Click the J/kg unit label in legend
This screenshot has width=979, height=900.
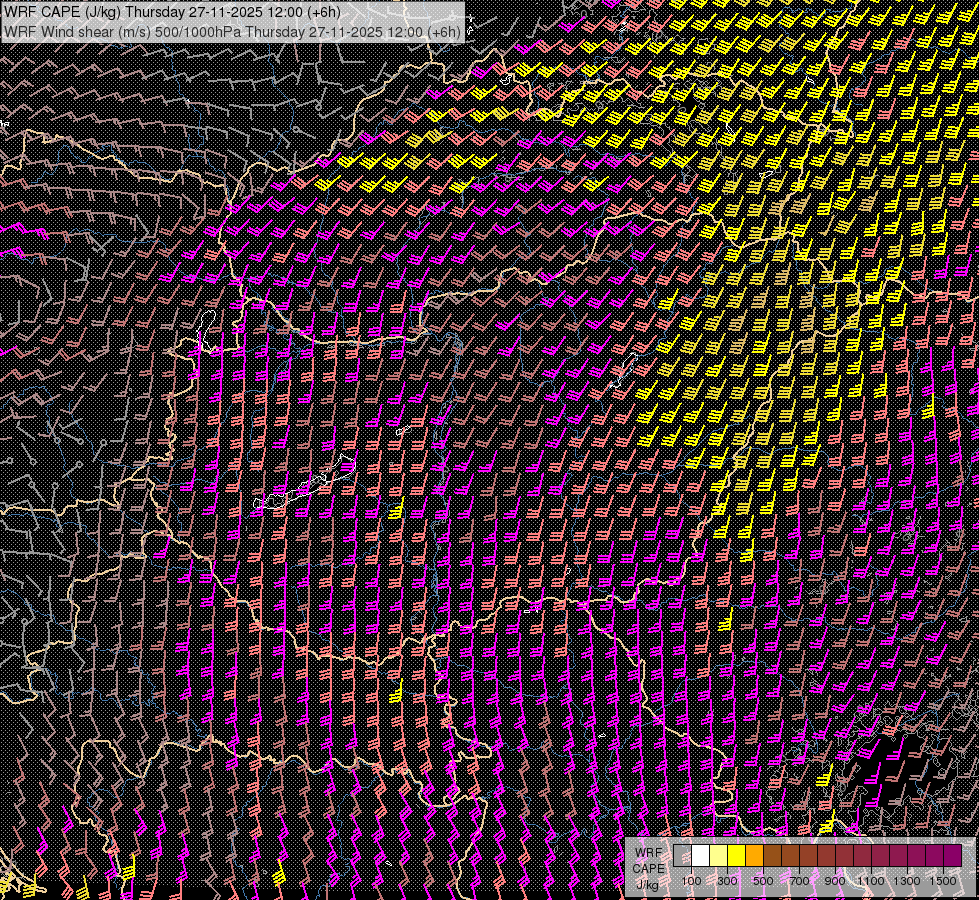coord(648,885)
